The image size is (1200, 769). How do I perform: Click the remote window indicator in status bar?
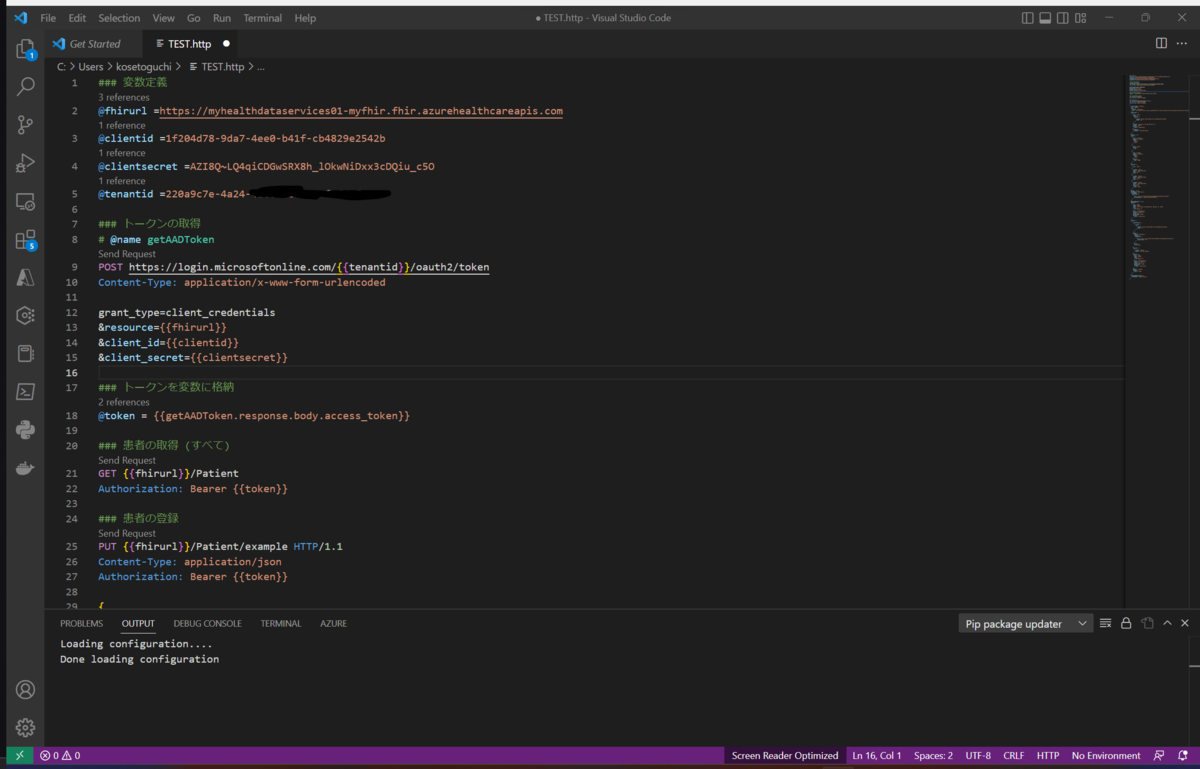coord(19,756)
